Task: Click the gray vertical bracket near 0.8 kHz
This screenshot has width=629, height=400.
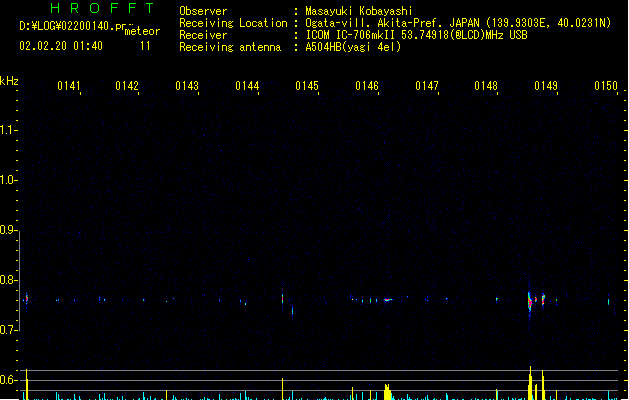Action: (19, 281)
